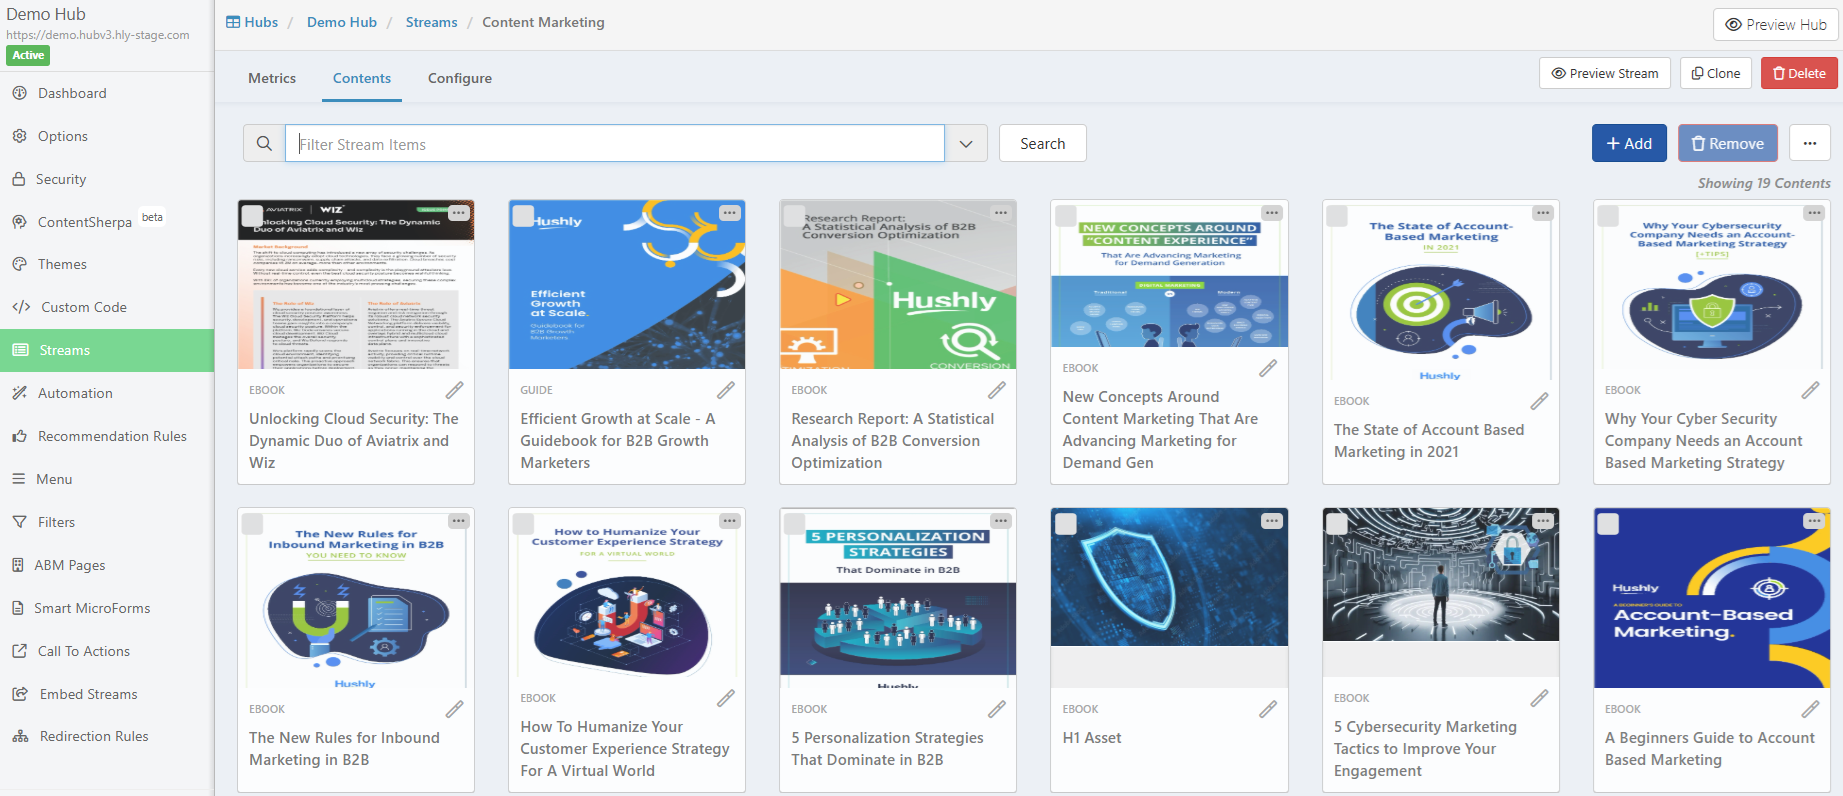Click the ABM Pages building icon
The width and height of the screenshot is (1843, 796).
[x=18, y=565]
